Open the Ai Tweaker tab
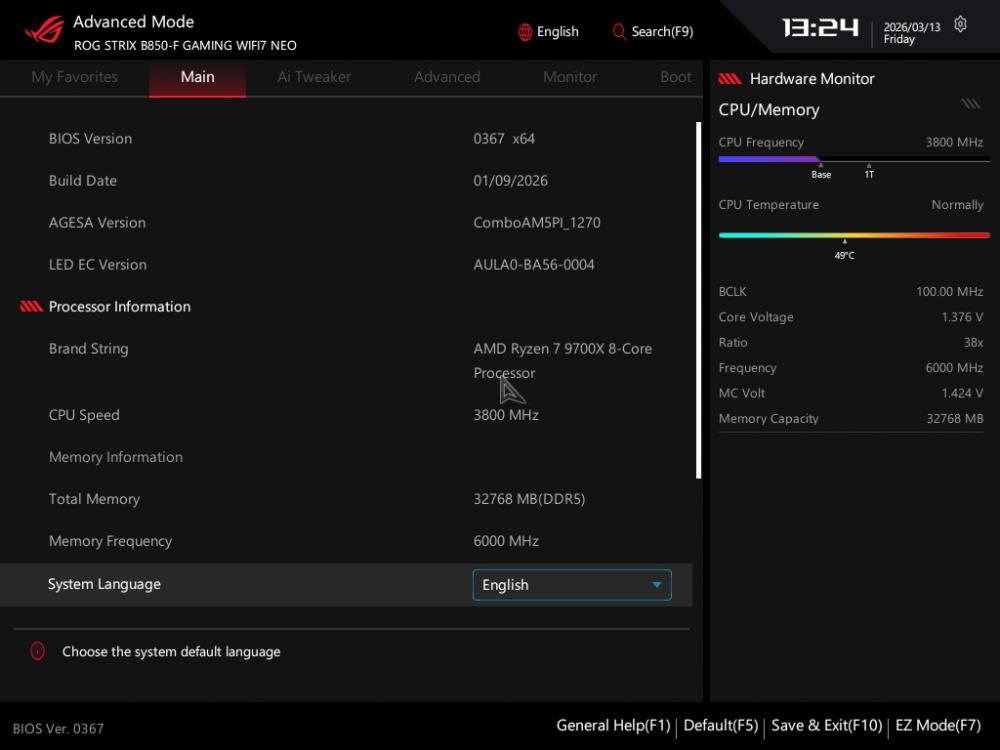Viewport: 1000px width, 750px height. tap(314, 77)
